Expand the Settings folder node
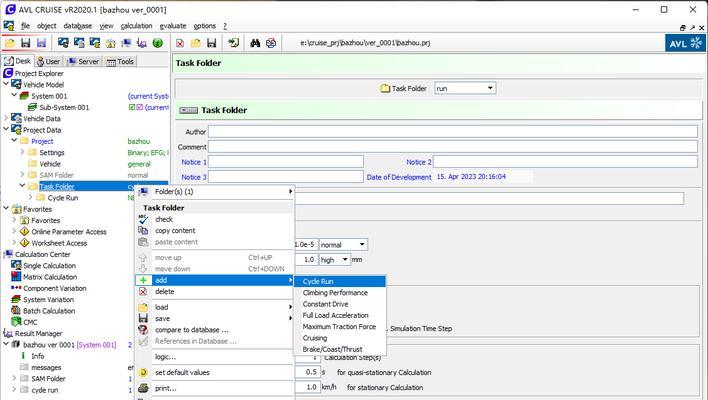 [22, 152]
